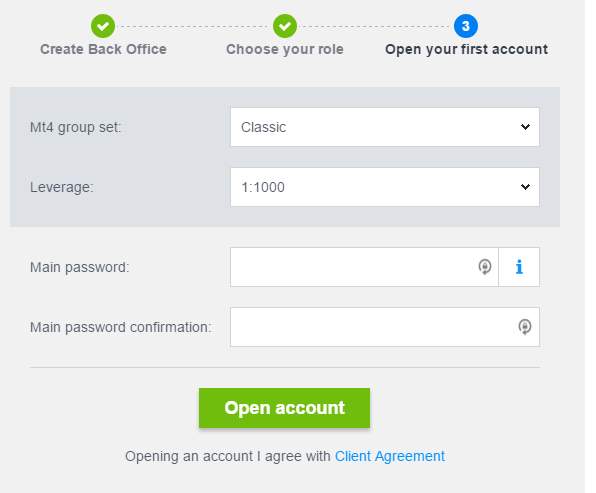Click the chevron on the Leverage select
Viewport: 596px width, 493px height.
point(525,187)
